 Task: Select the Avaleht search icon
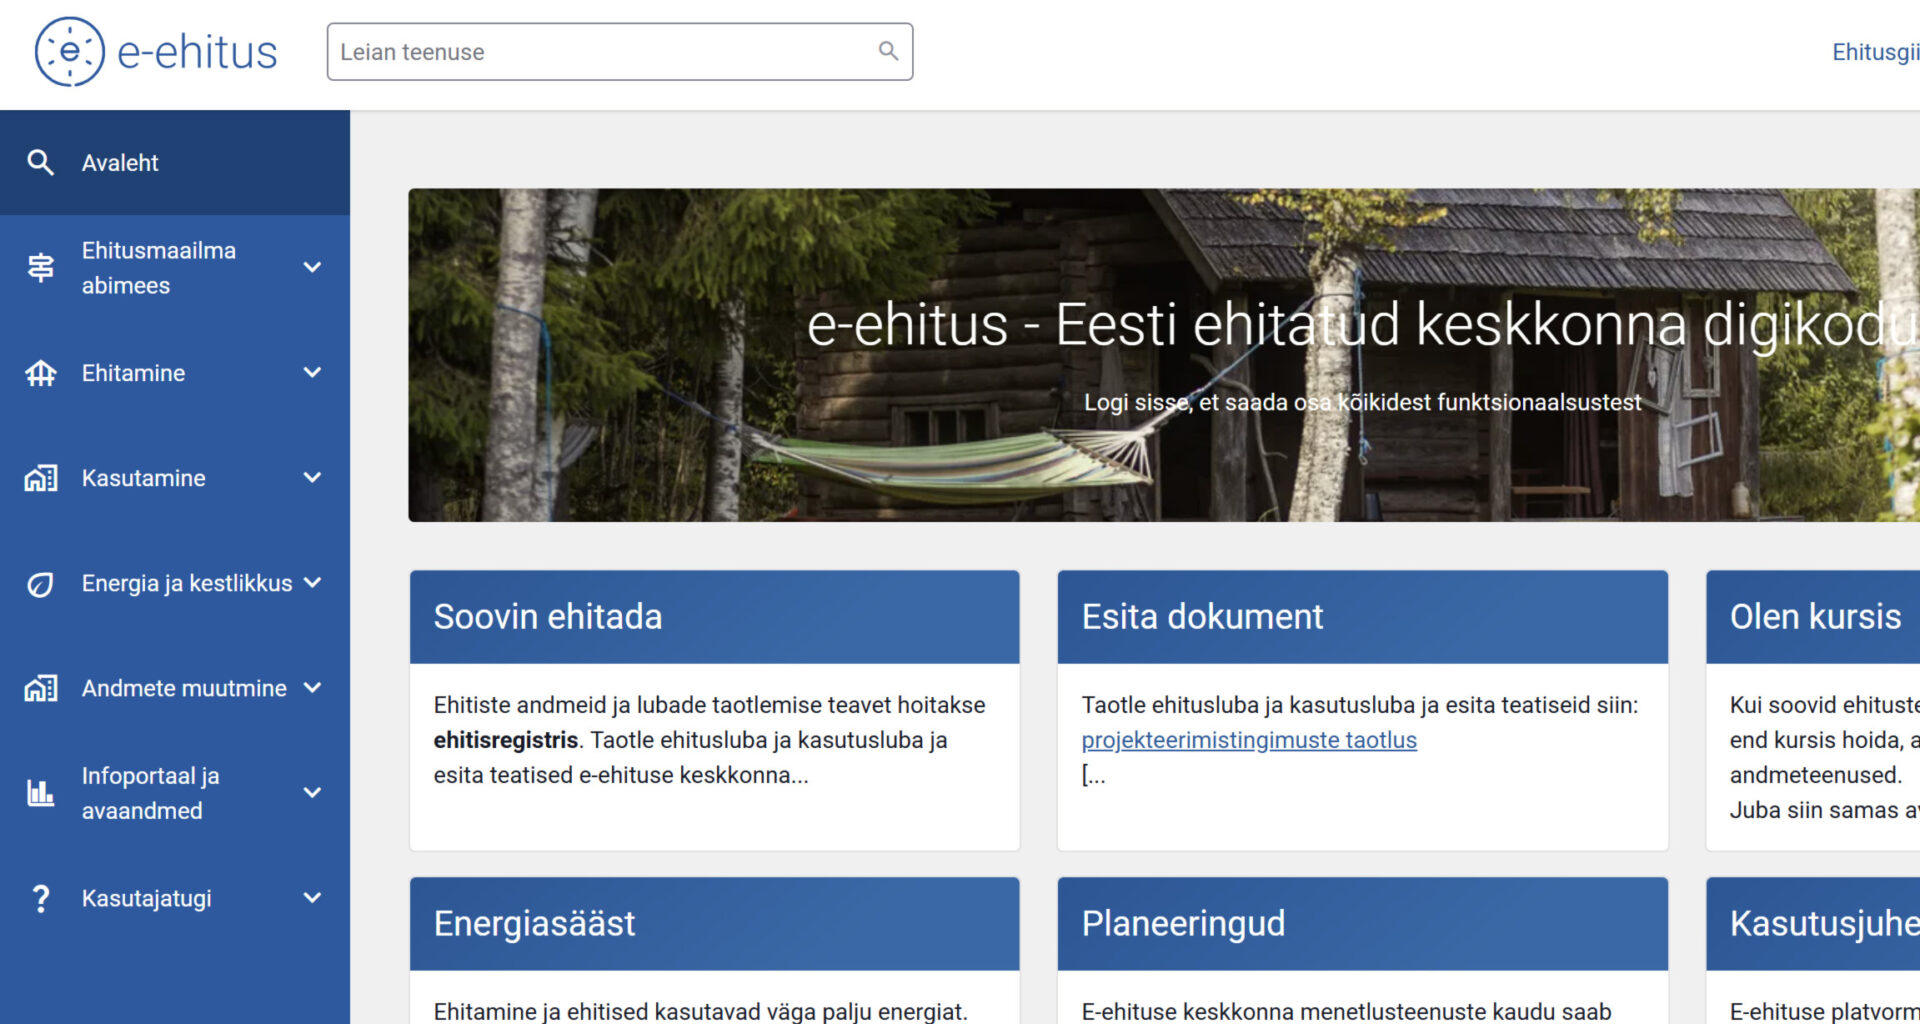pyautogui.click(x=41, y=162)
